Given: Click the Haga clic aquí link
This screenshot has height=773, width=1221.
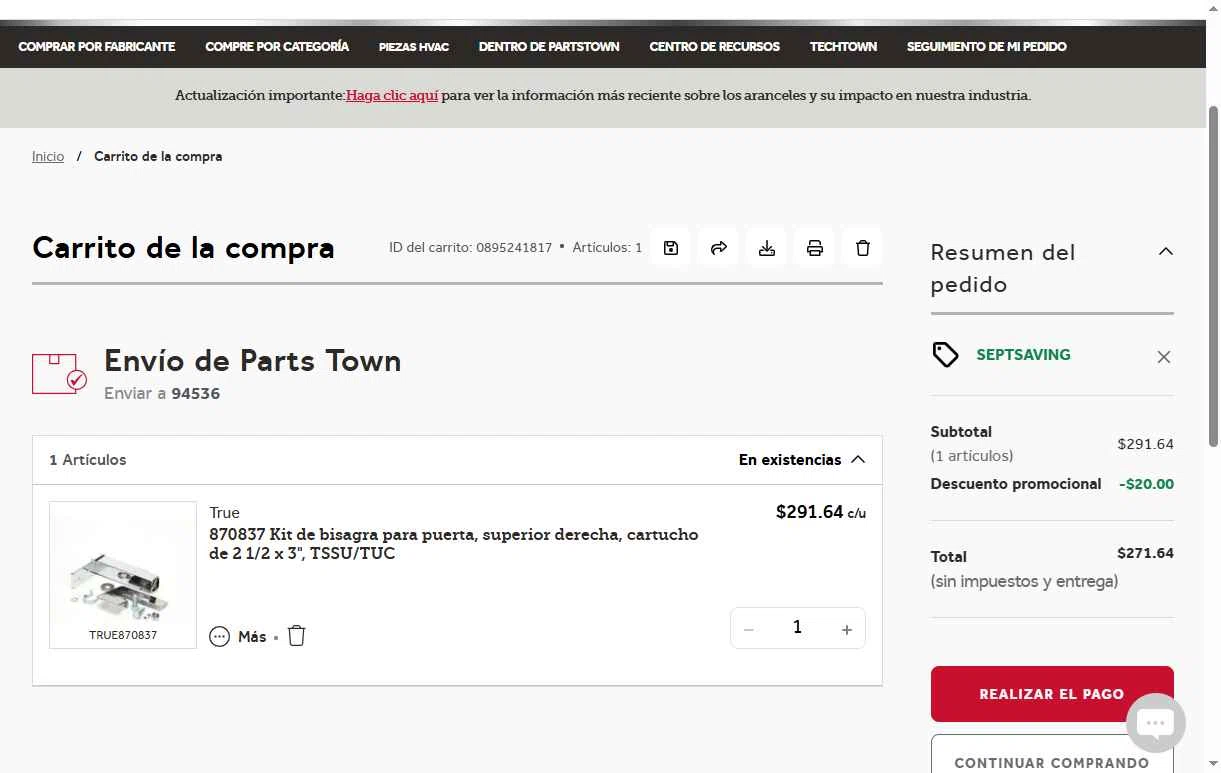Looking at the screenshot, I should click(392, 96).
